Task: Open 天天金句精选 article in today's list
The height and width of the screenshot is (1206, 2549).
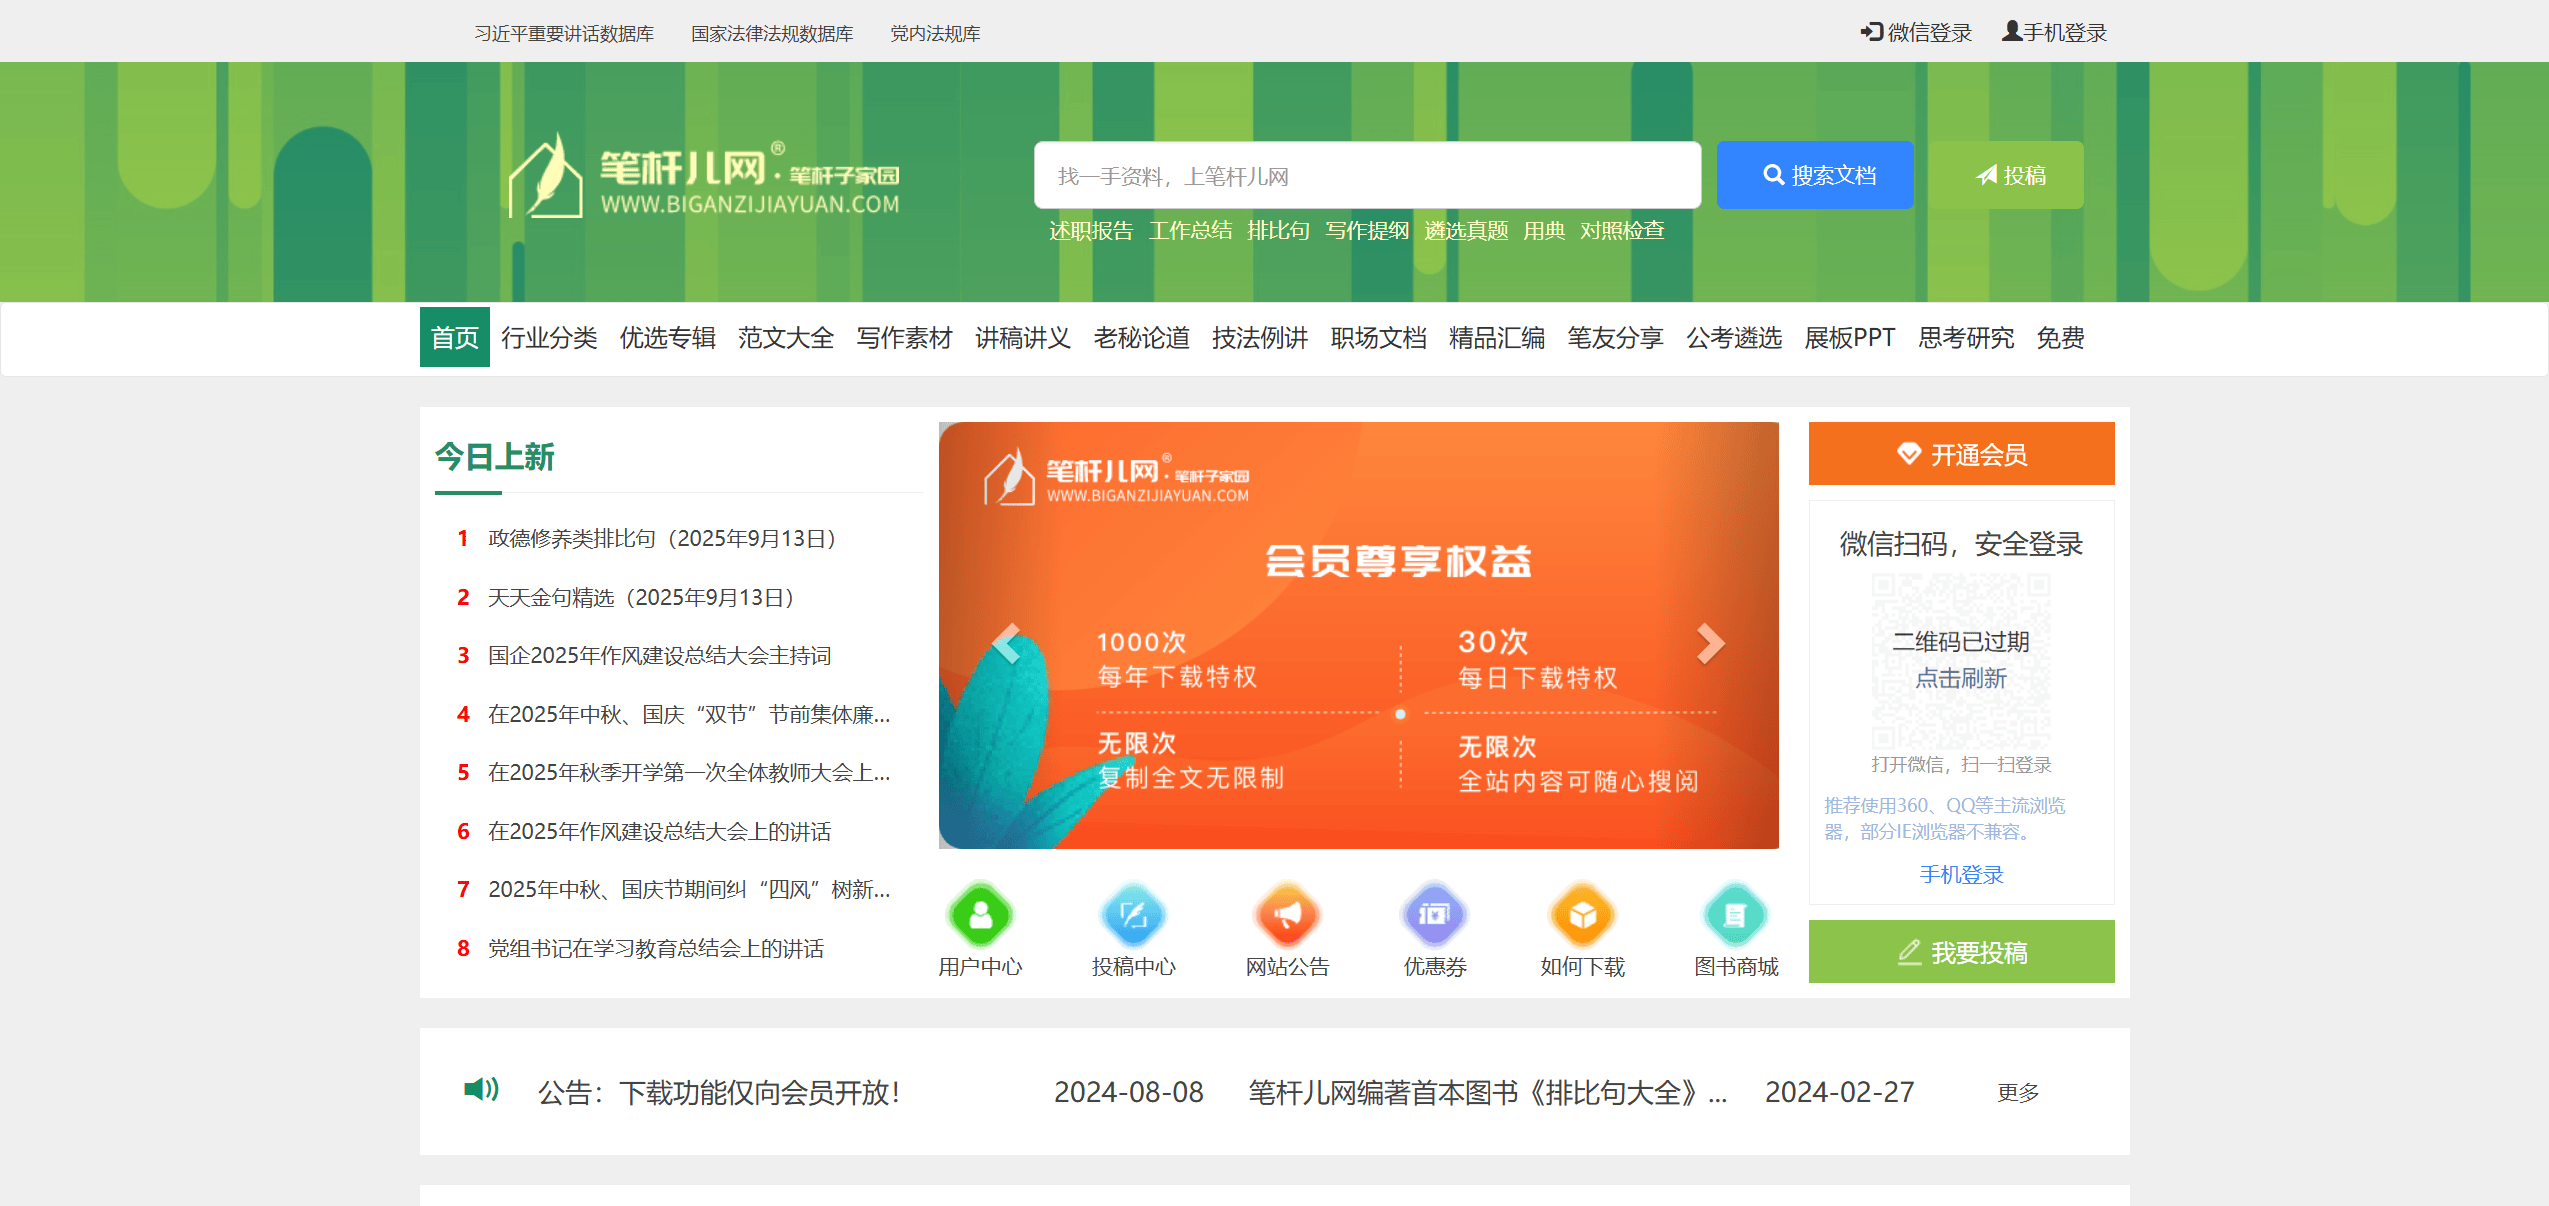Action: [640, 597]
